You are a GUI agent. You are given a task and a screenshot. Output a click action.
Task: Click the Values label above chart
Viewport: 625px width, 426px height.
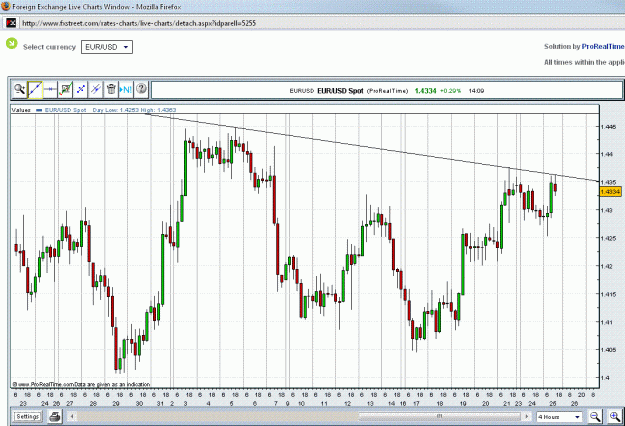(x=21, y=110)
